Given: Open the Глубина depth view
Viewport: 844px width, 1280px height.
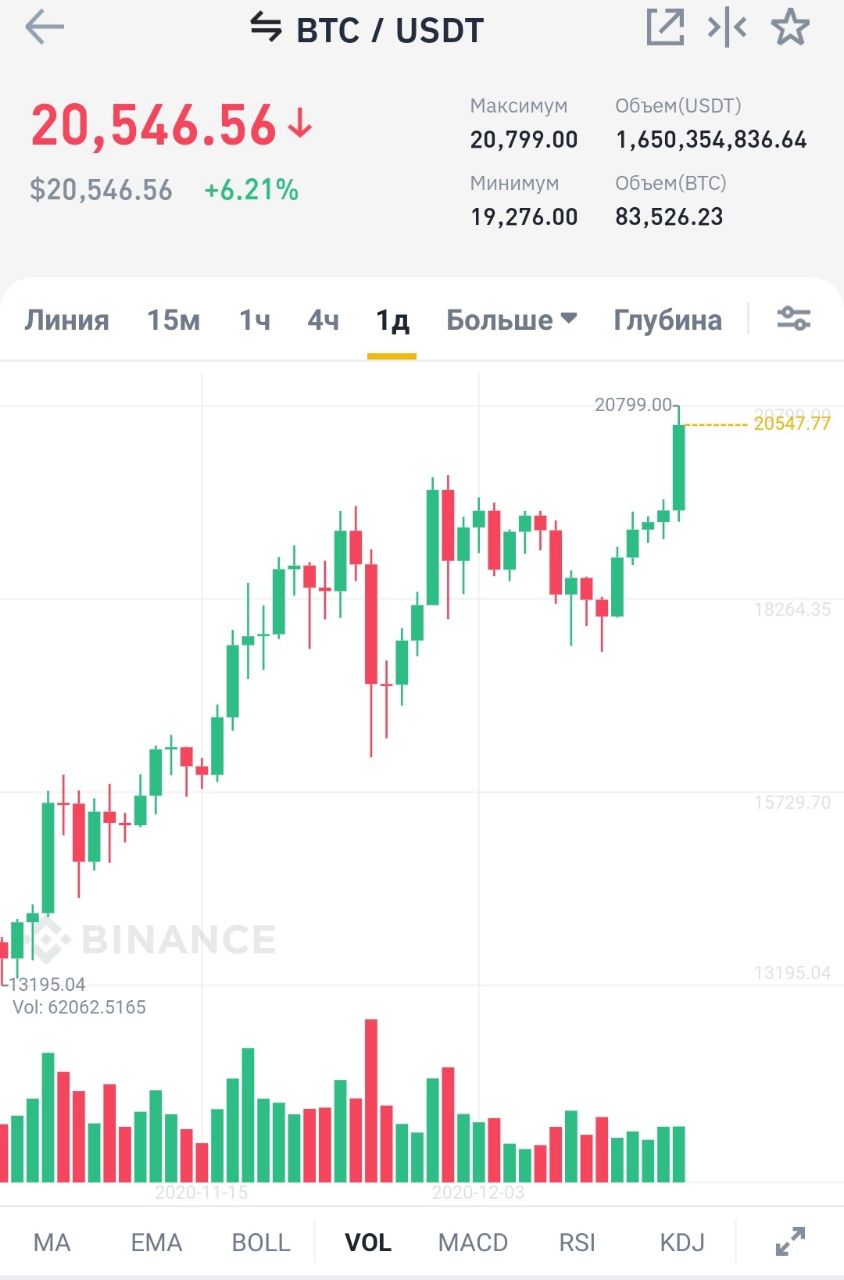Looking at the screenshot, I should point(667,320).
